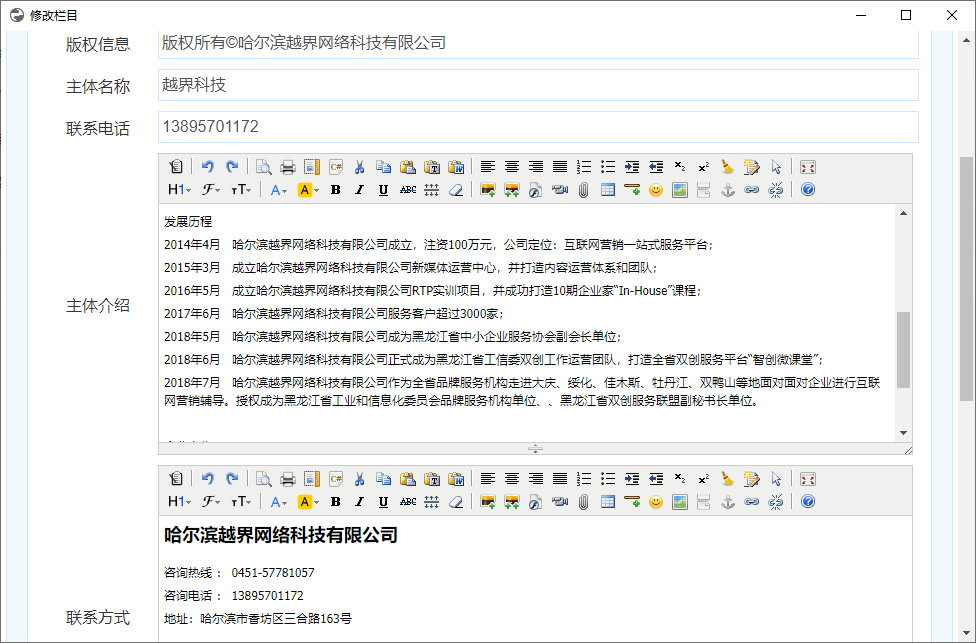
Task: Click the 咨询热线： 0451-57781057 line
Action: click(x=239, y=573)
